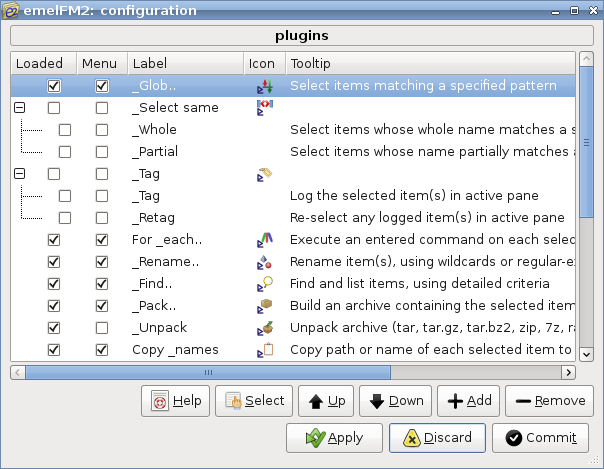The image size is (604, 469).
Task: Select the _Retag label cell
Action: click(153, 218)
